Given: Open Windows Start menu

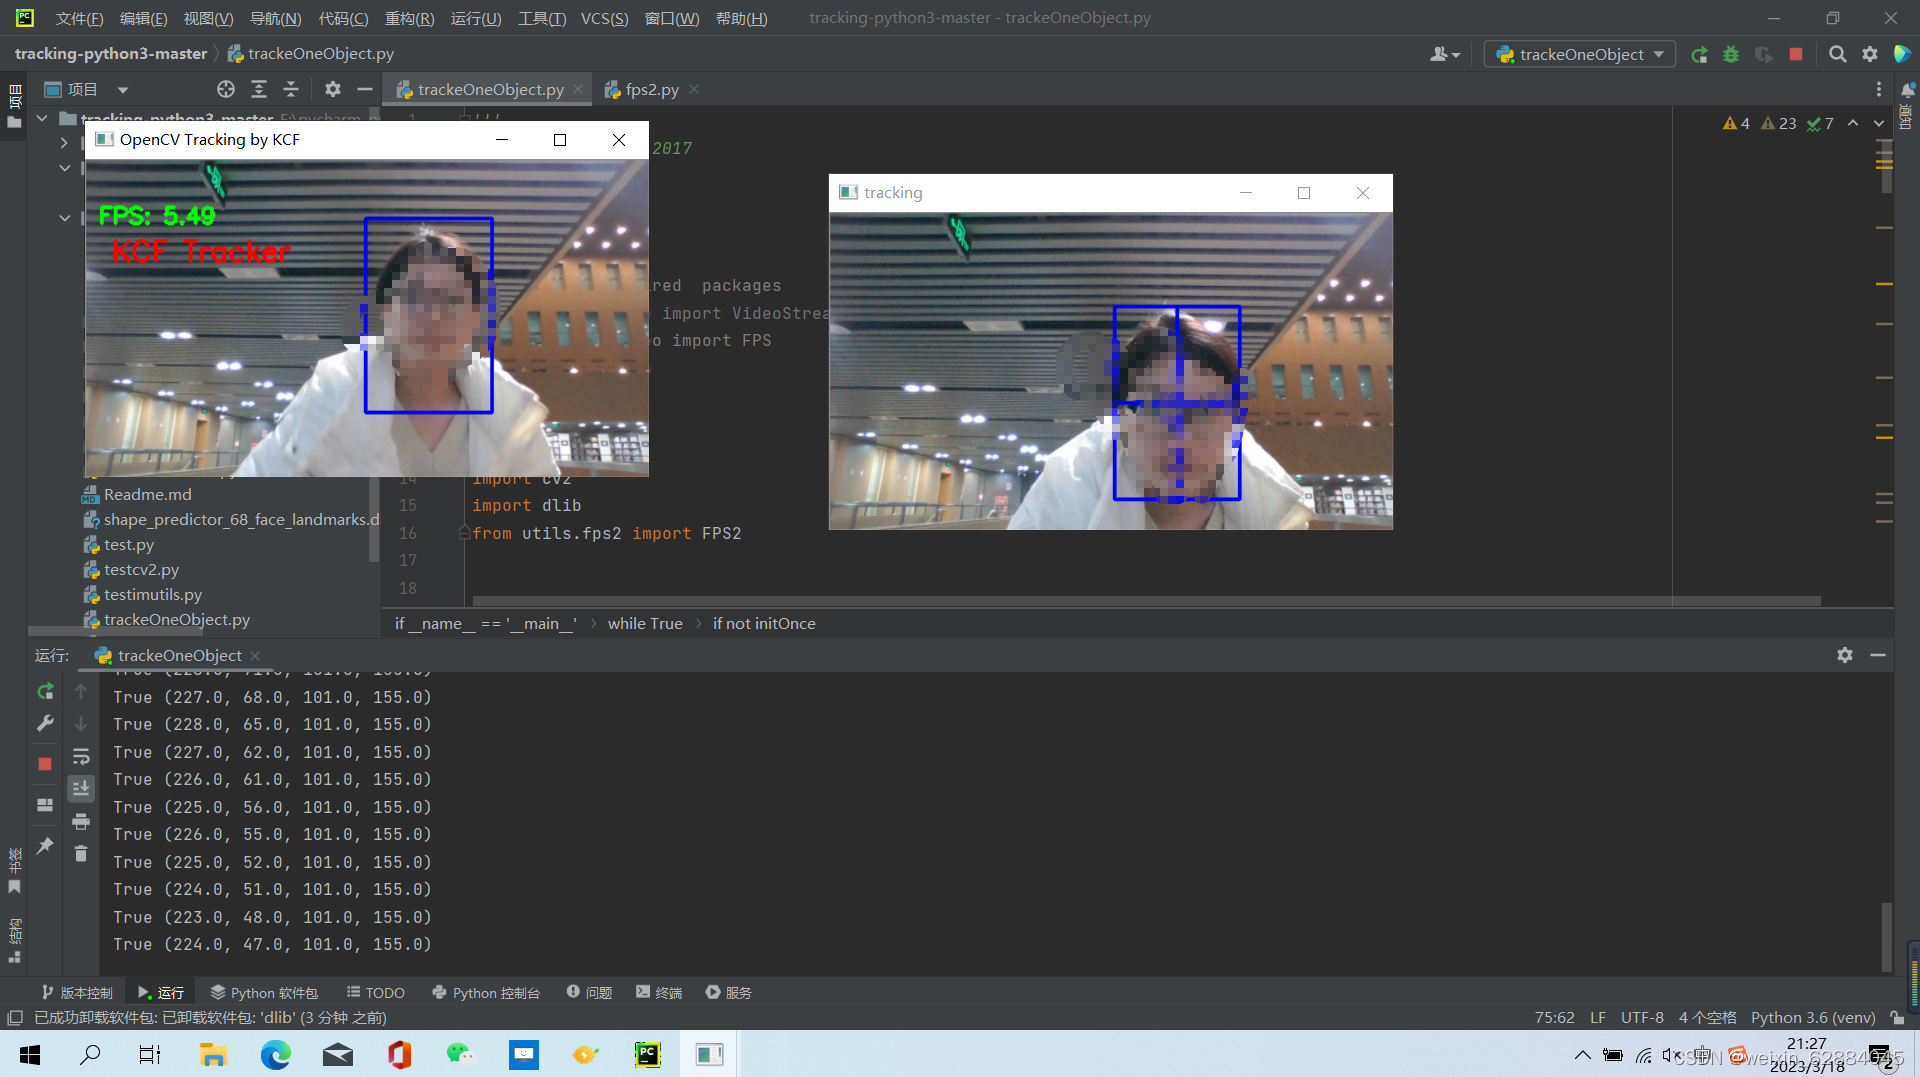Looking at the screenshot, I should [30, 1054].
